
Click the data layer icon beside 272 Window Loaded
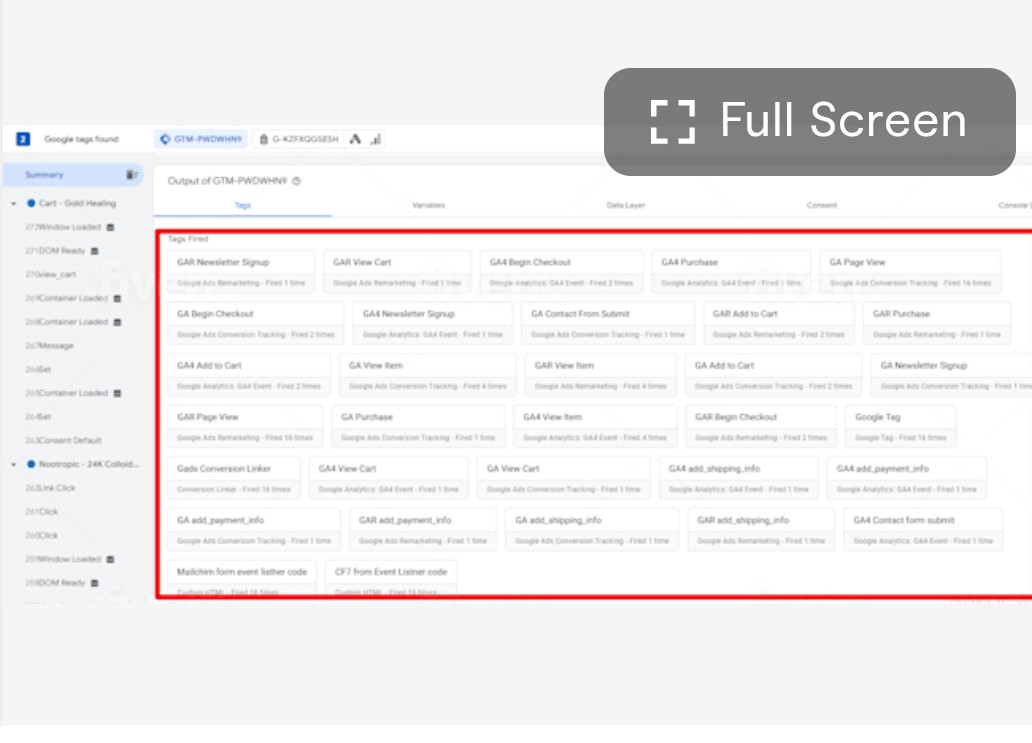[x=109, y=227]
